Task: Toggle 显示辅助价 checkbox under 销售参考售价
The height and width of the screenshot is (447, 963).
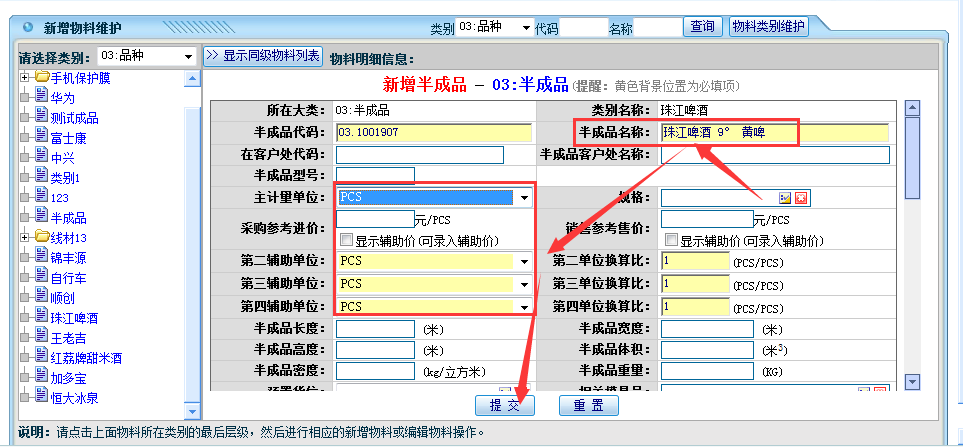Action: tap(672, 240)
